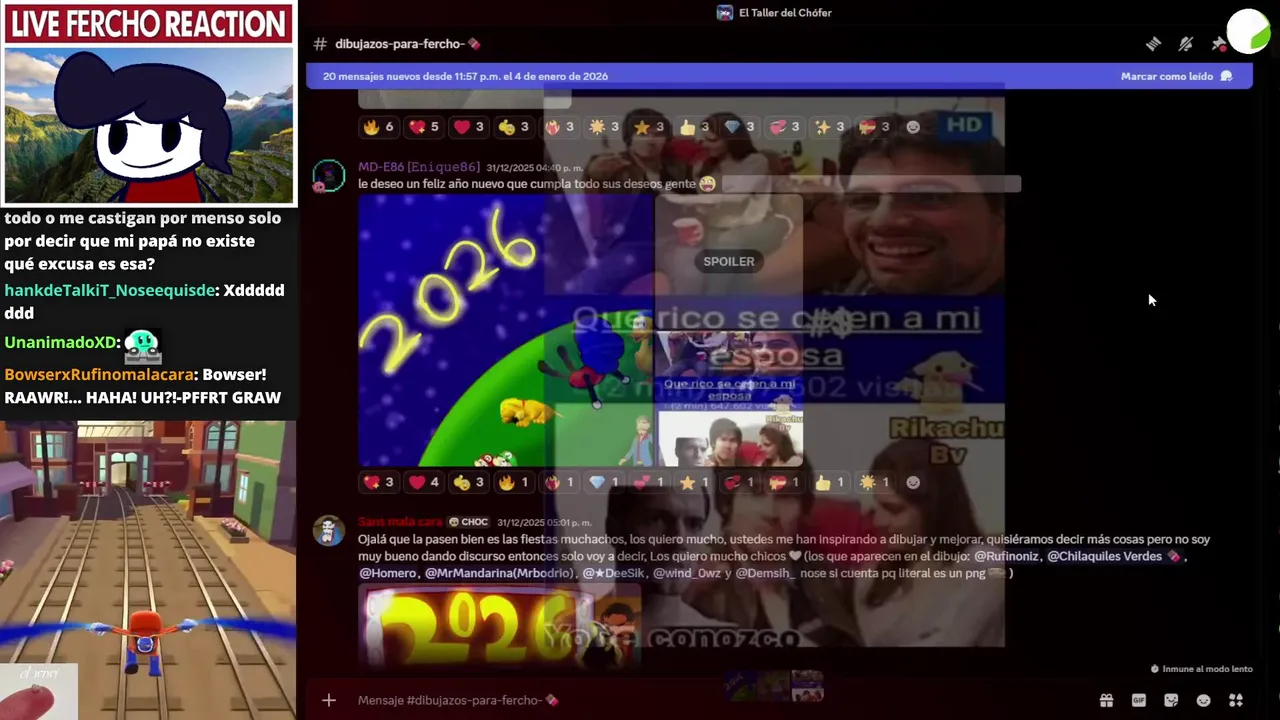The image size is (1280, 720).
Task: Open the gift icon in message bar
Action: (1106, 700)
